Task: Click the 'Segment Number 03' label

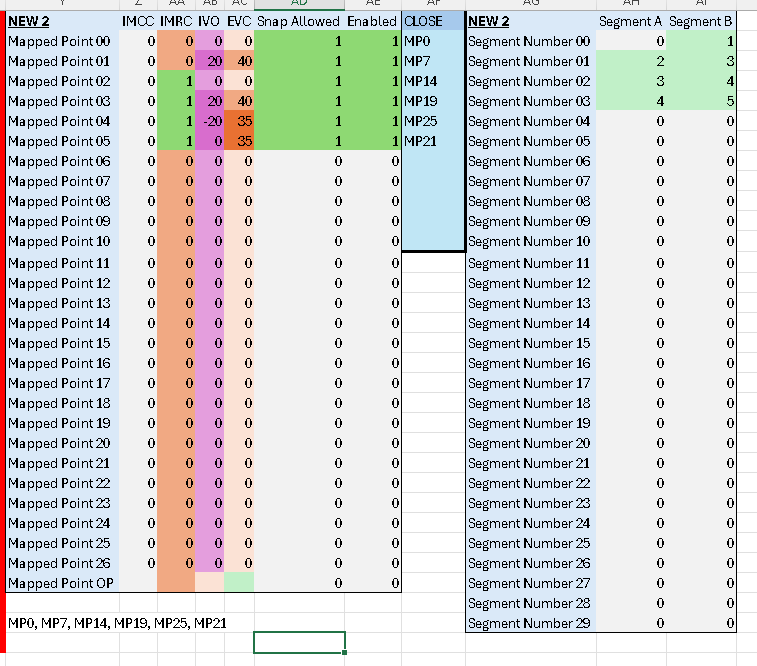Action: click(x=531, y=101)
